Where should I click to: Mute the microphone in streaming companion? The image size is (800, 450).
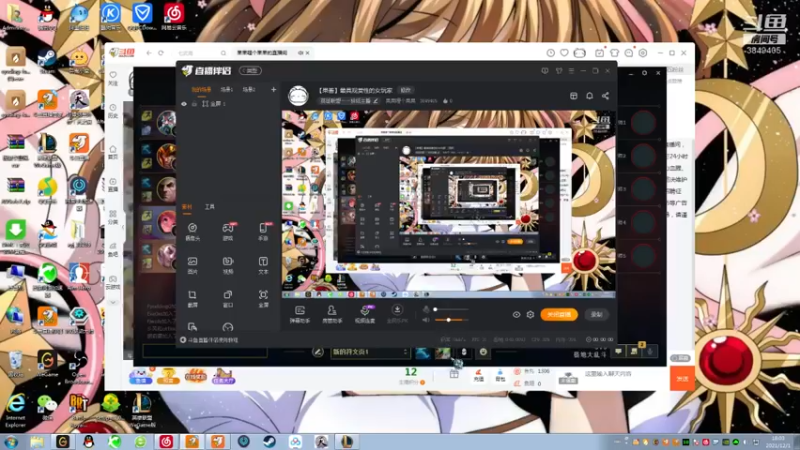pos(426,309)
